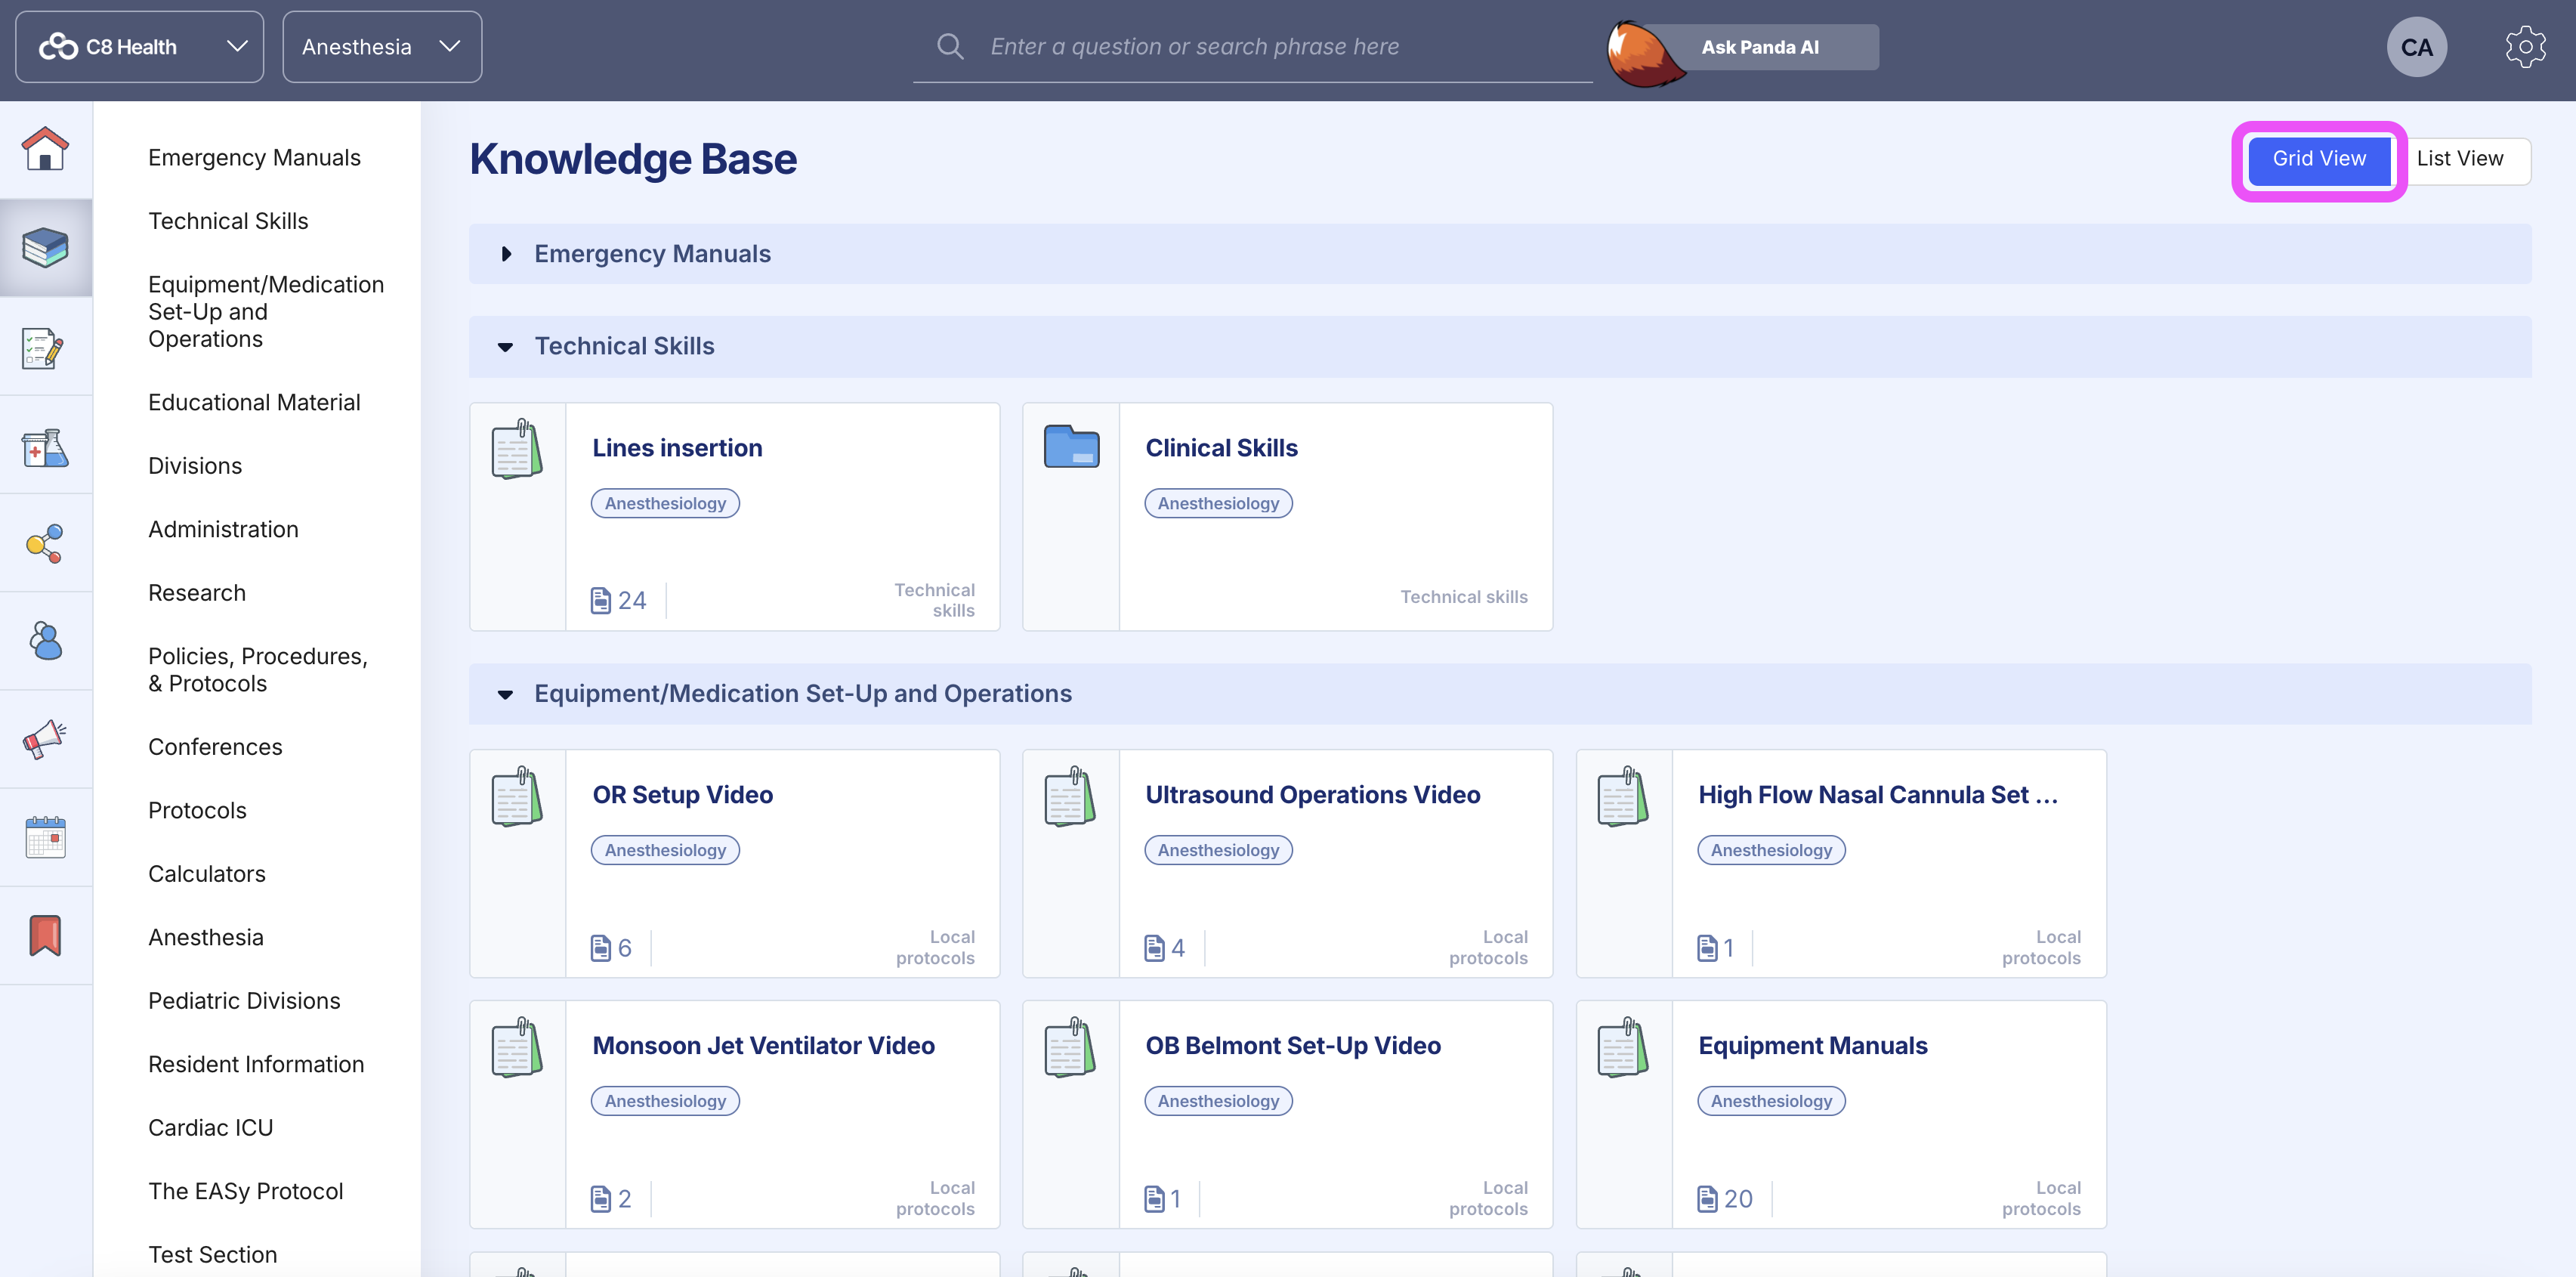Open the people contacts icon
2576x1277 pixels.
coord(45,641)
